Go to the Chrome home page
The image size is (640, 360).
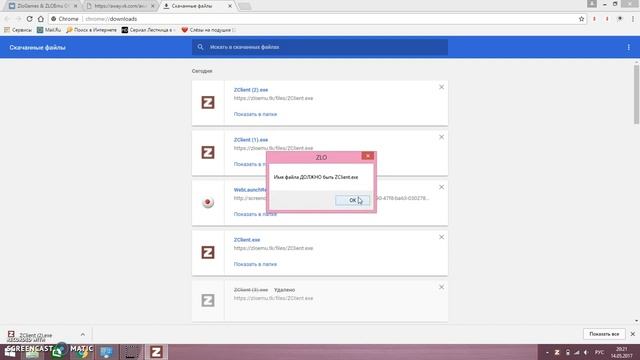[40, 19]
